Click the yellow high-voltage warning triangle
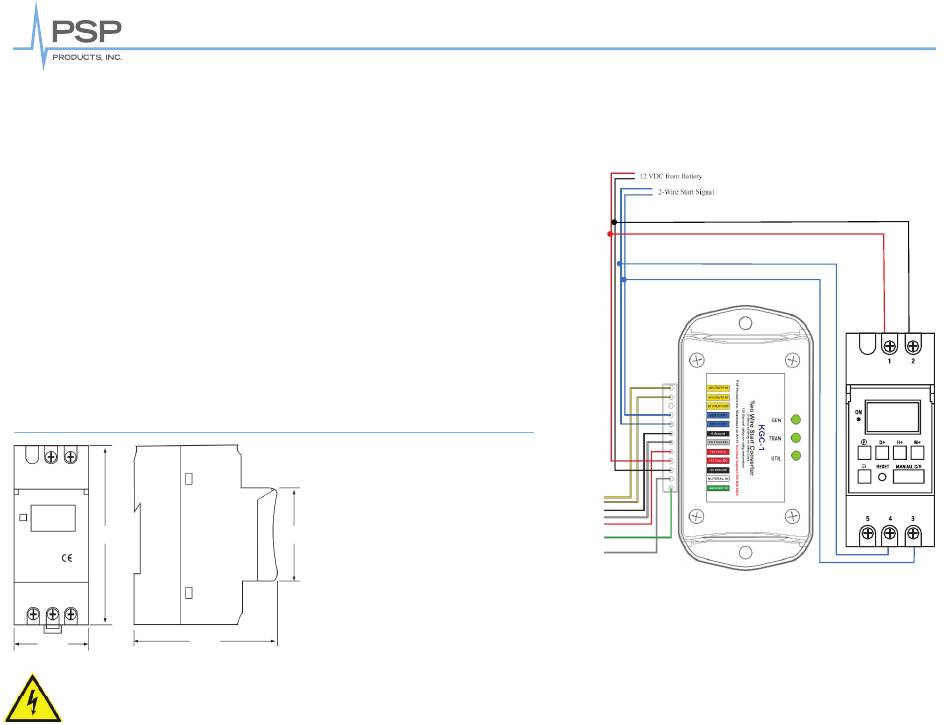 tap(33, 698)
